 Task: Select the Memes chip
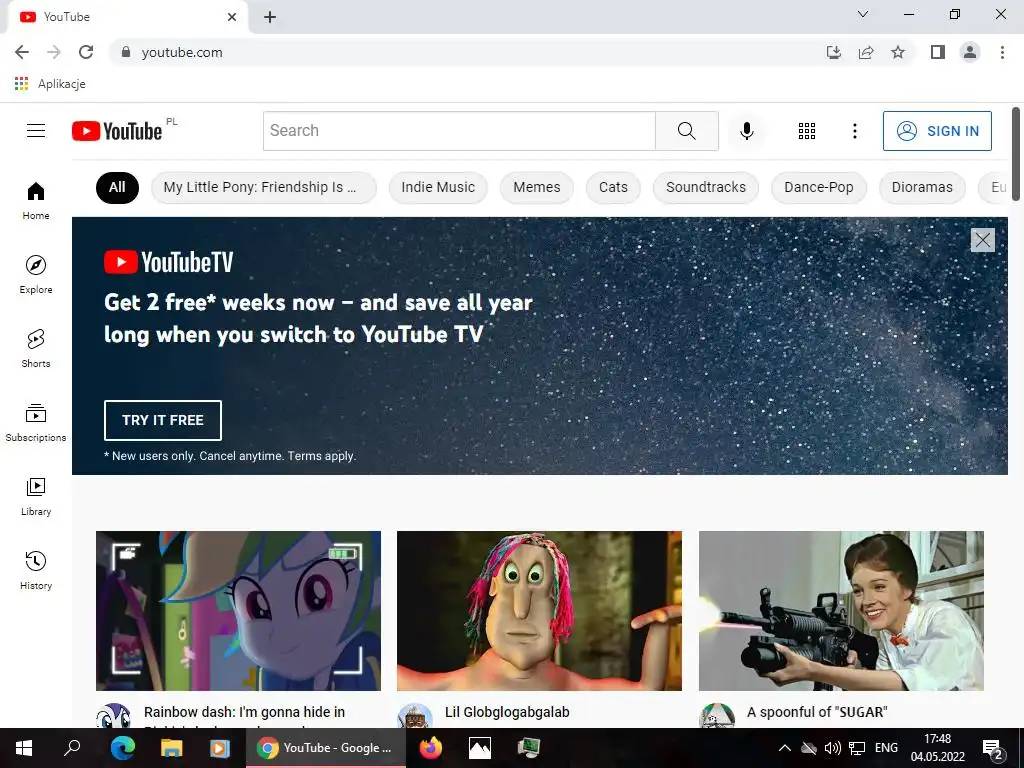(x=537, y=187)
